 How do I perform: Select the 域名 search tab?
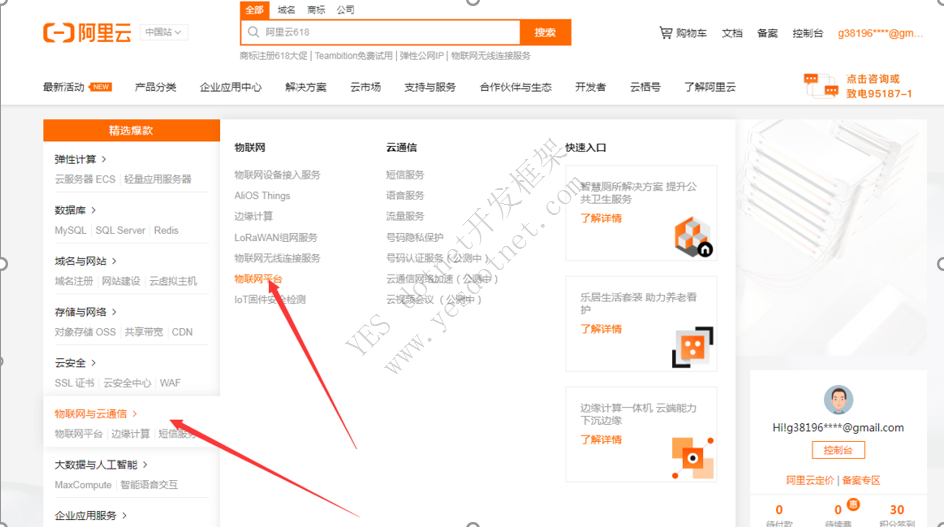pos(287,10)
